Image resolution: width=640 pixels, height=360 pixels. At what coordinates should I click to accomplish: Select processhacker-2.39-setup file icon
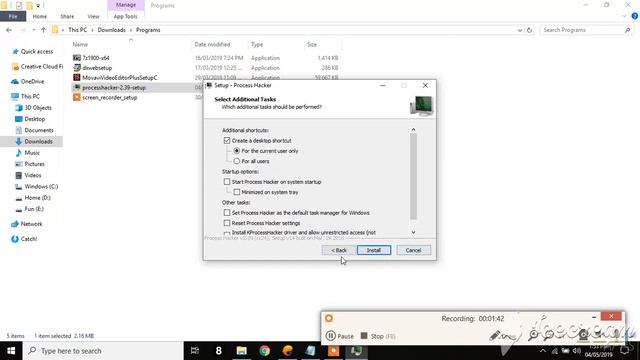(77, 87)
